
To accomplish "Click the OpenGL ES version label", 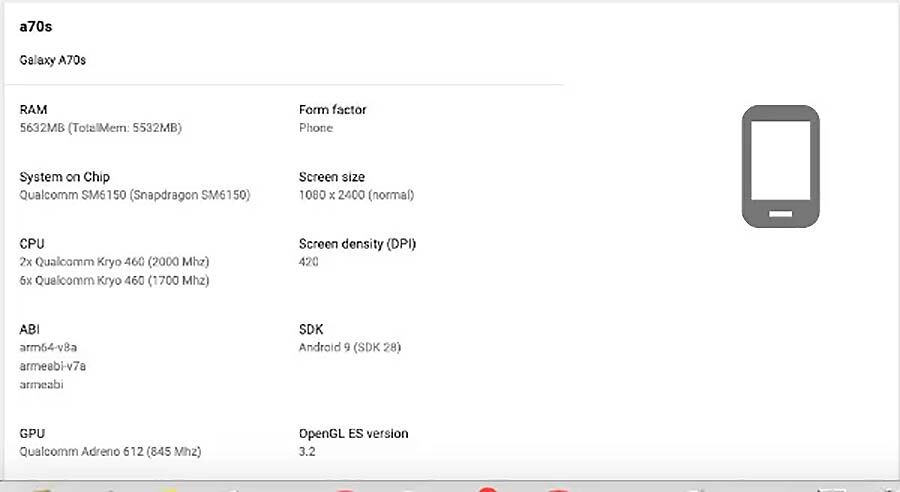I will 353,433.
